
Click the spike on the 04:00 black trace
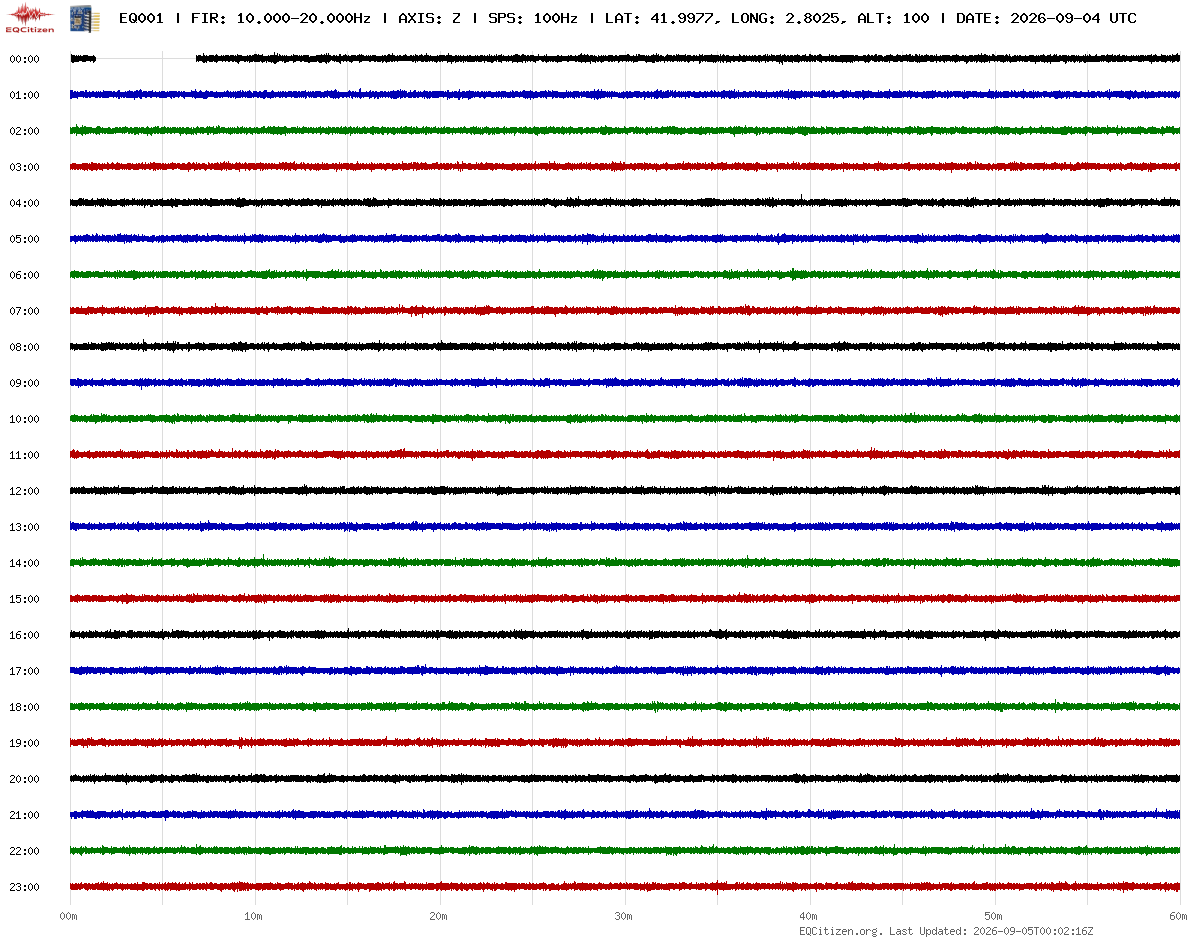(801, 198)
